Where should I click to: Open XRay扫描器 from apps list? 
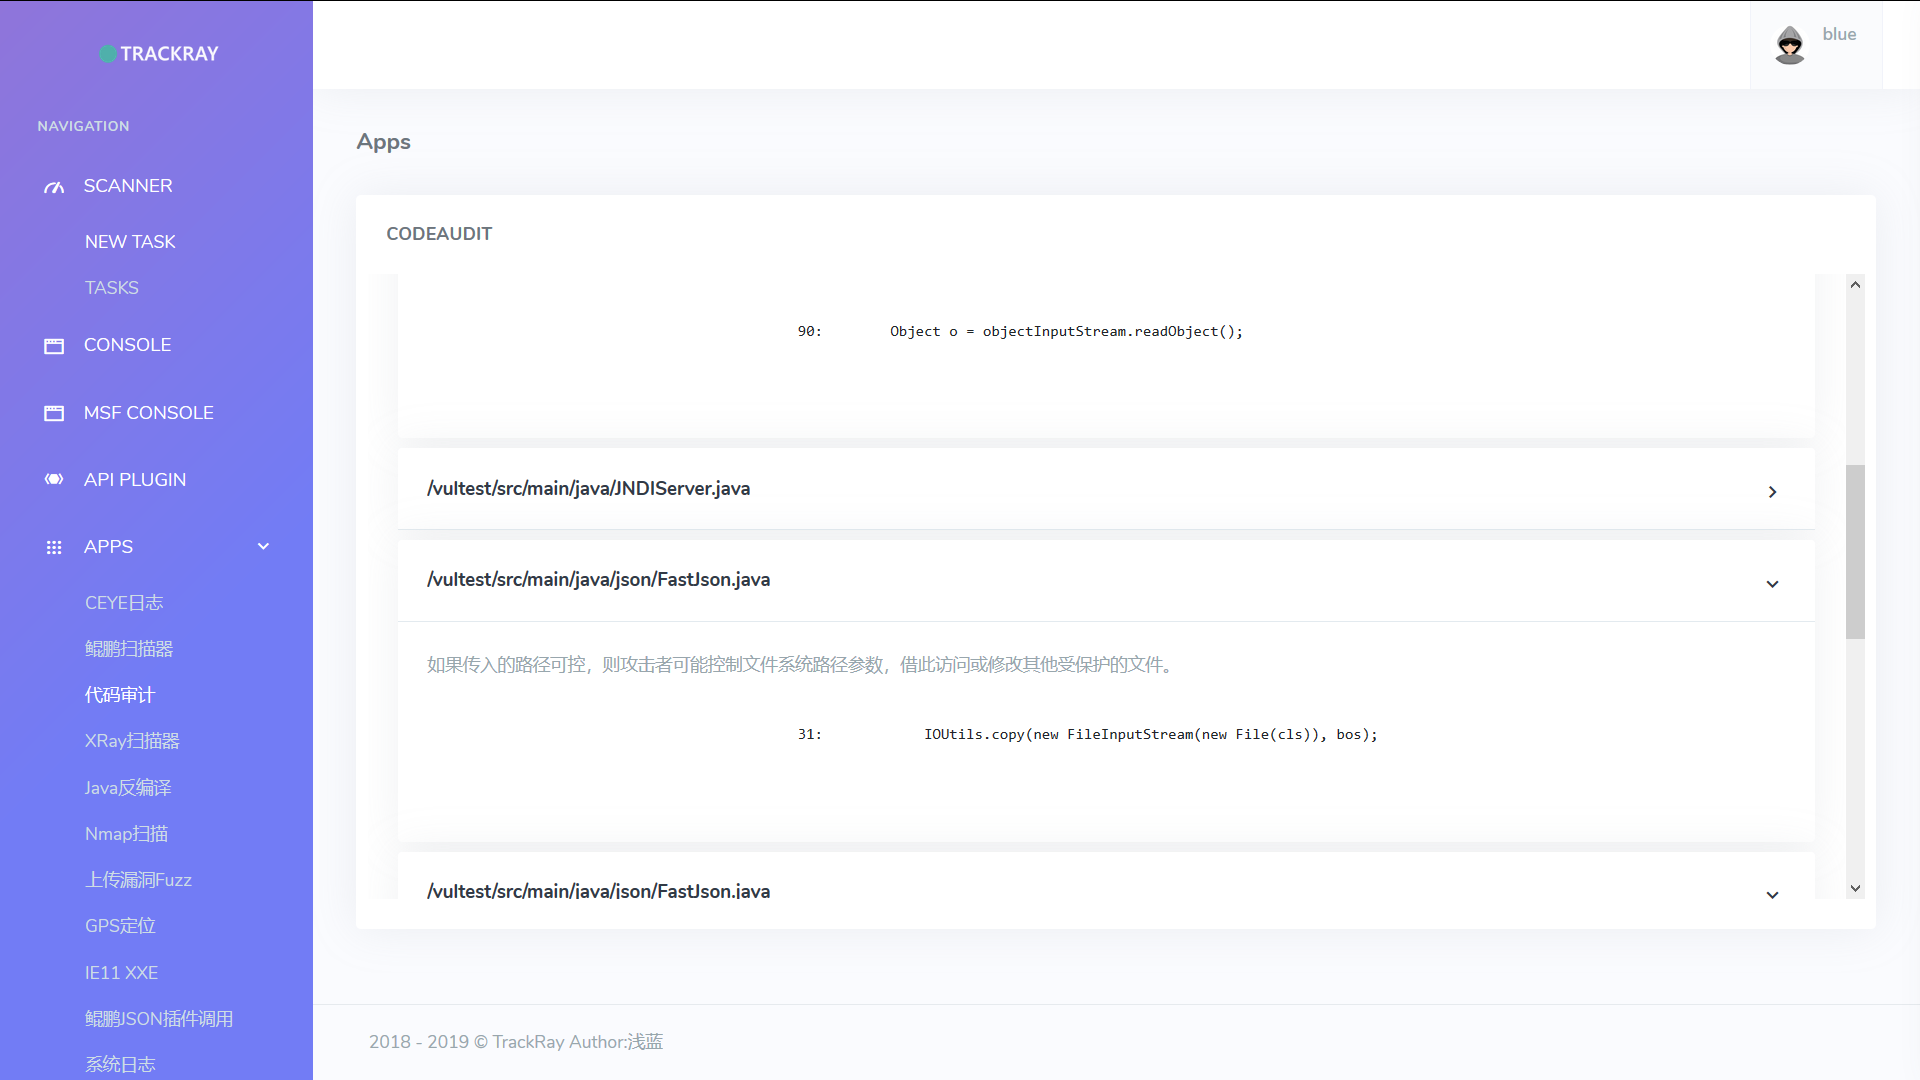click(132, 741)
